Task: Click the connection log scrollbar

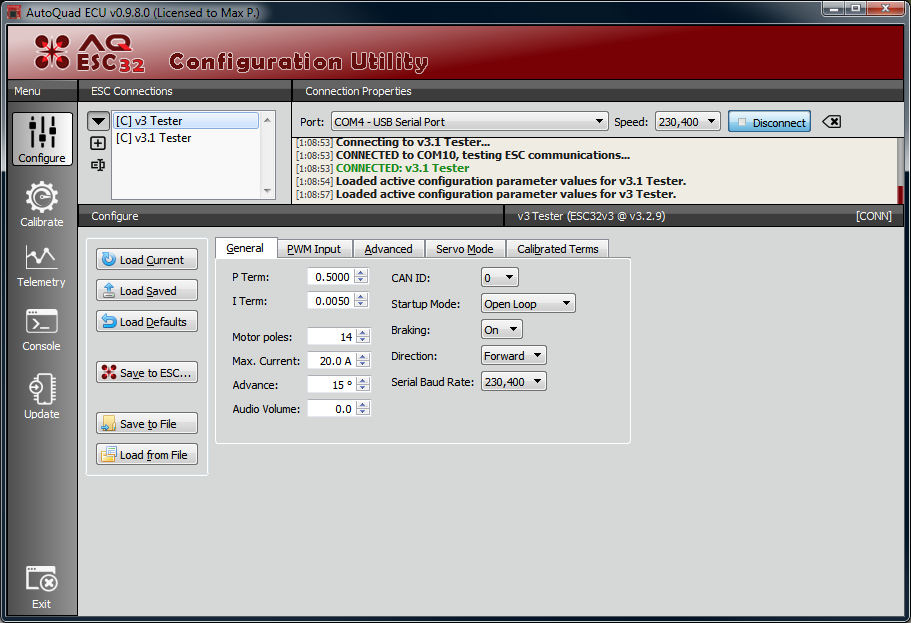Action: 901,171
